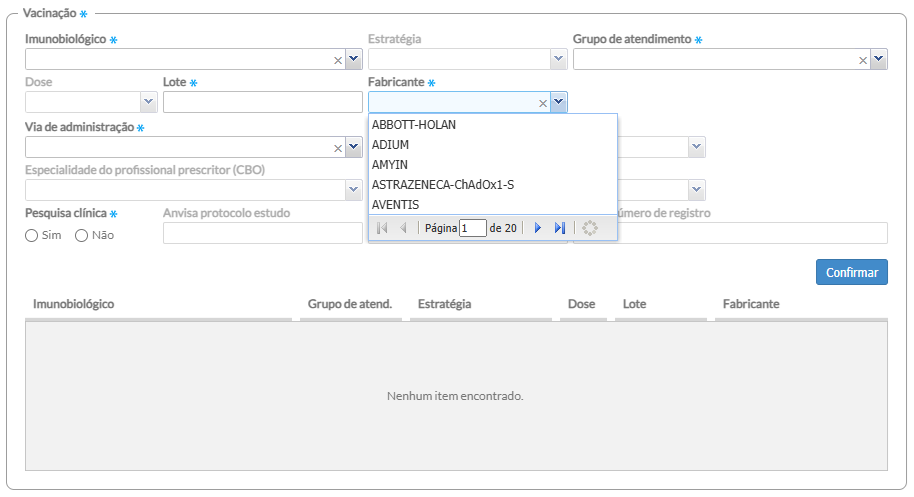Clear the Imunobiológico field with X icon
This screenshot has height=497, width=914.
pos(338,60)
